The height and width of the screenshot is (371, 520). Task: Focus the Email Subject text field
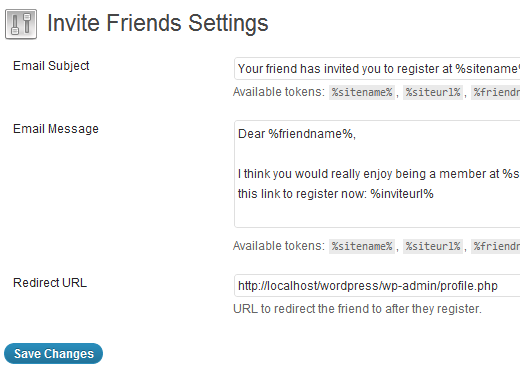click(377, 69)
